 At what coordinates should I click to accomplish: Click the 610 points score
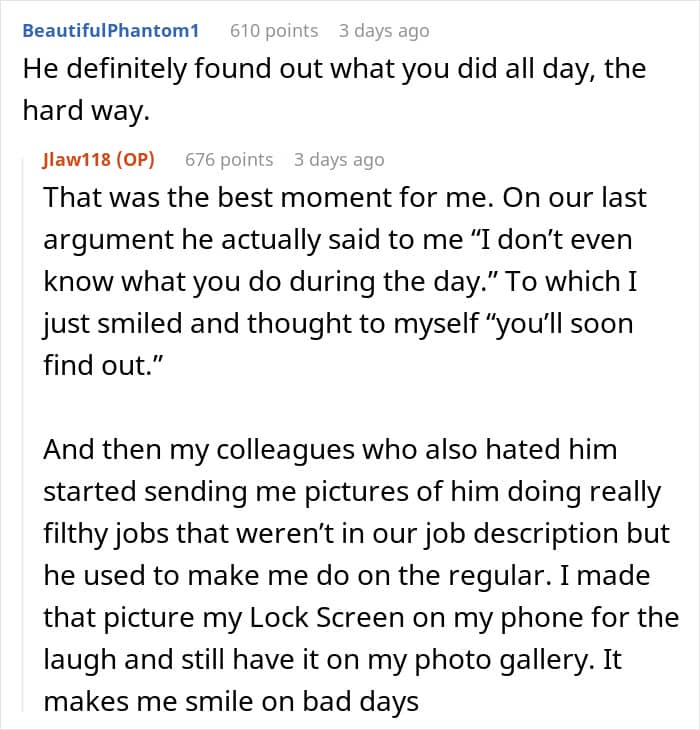(x=273, y=30)
